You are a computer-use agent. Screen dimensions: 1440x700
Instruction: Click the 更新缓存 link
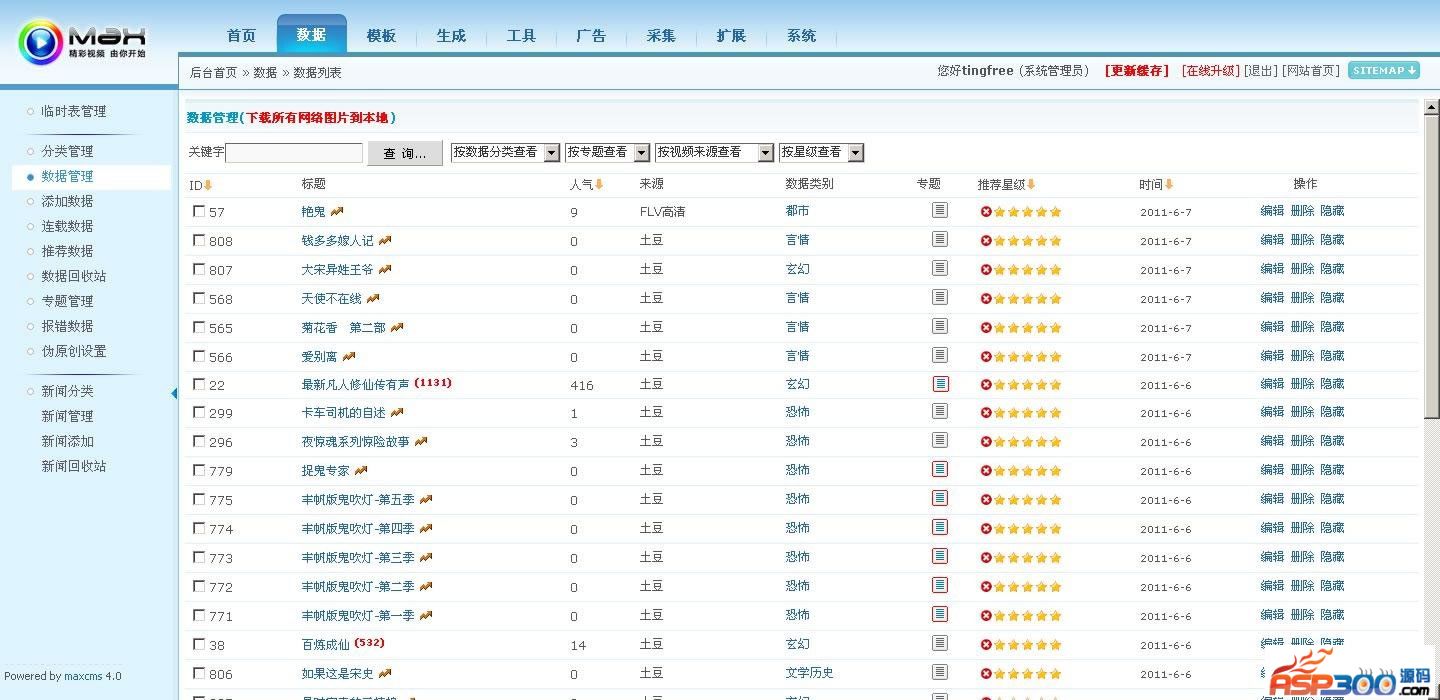(x=1136, y=71)
